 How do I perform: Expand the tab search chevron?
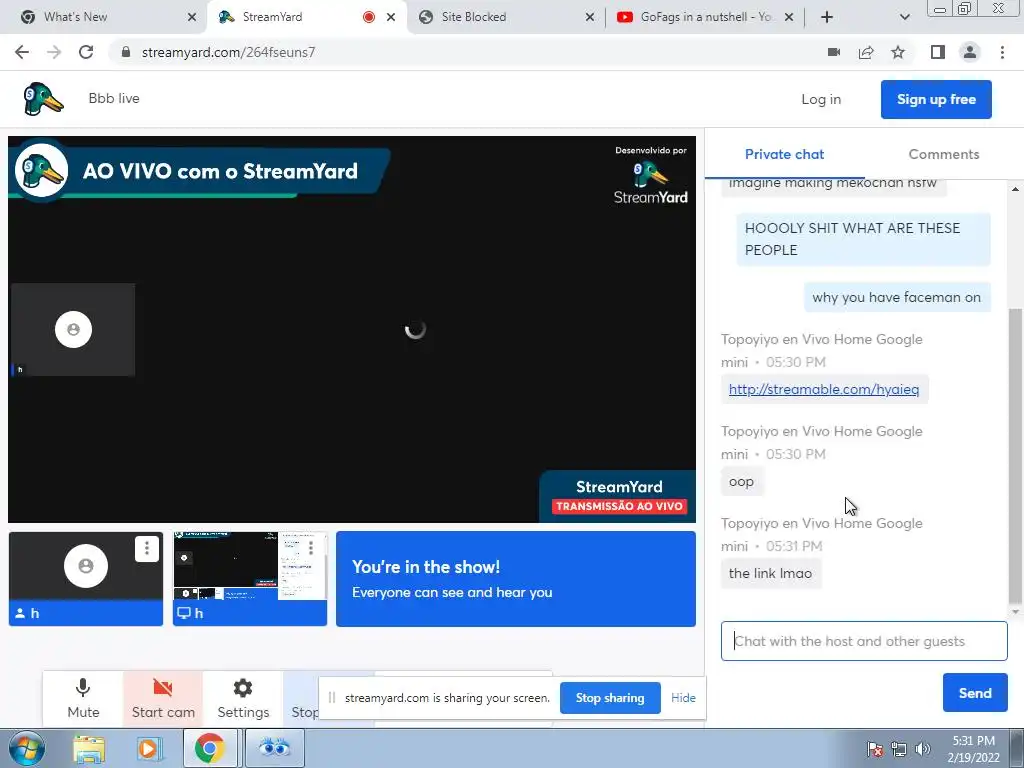coord(904,17)
